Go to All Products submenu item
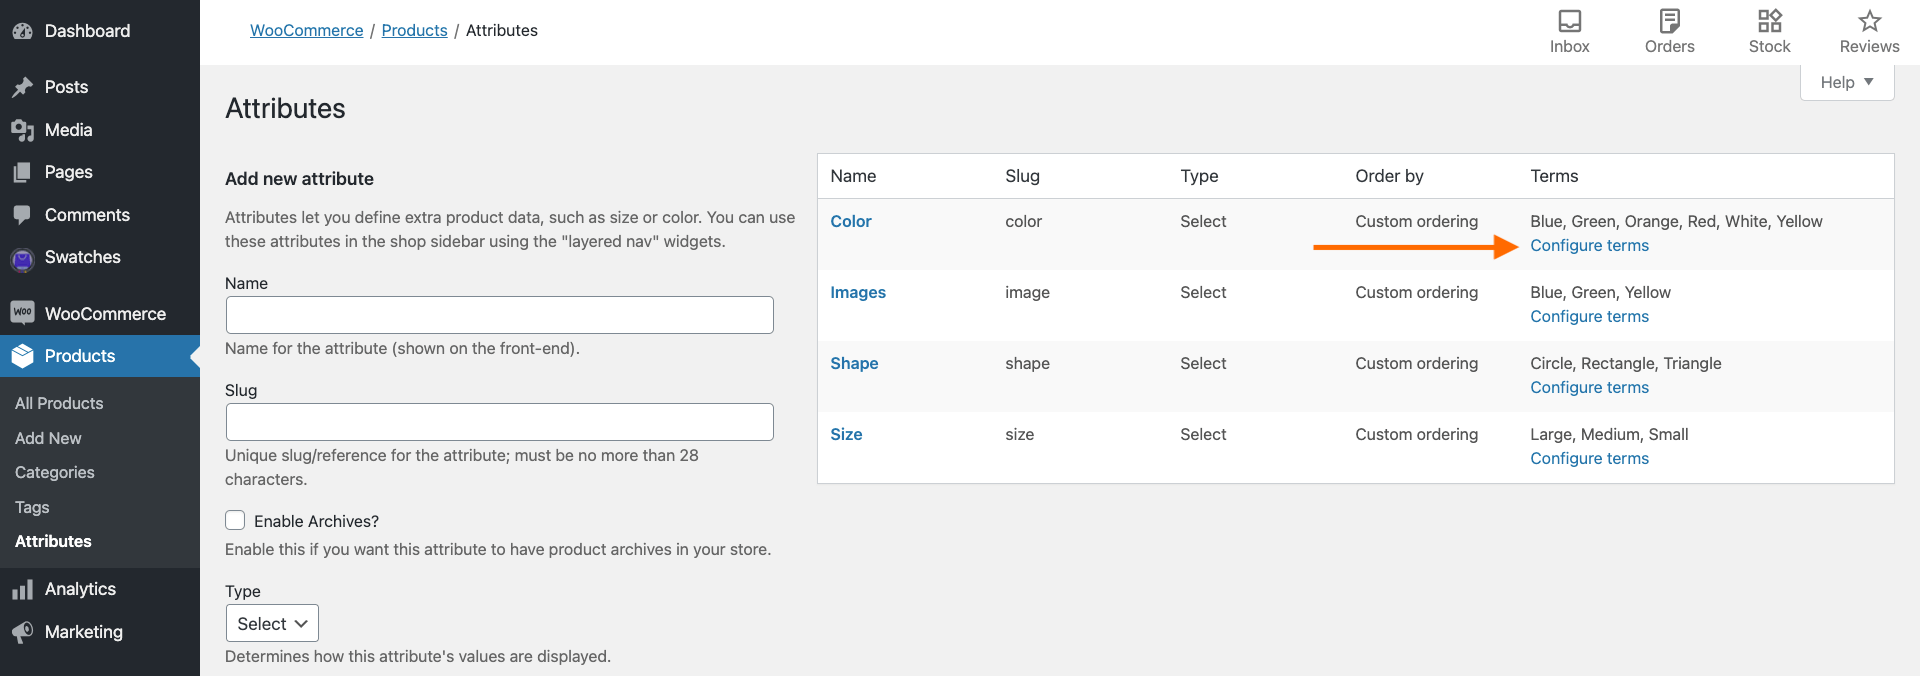 pyautogui.click(x=59, y=403)
